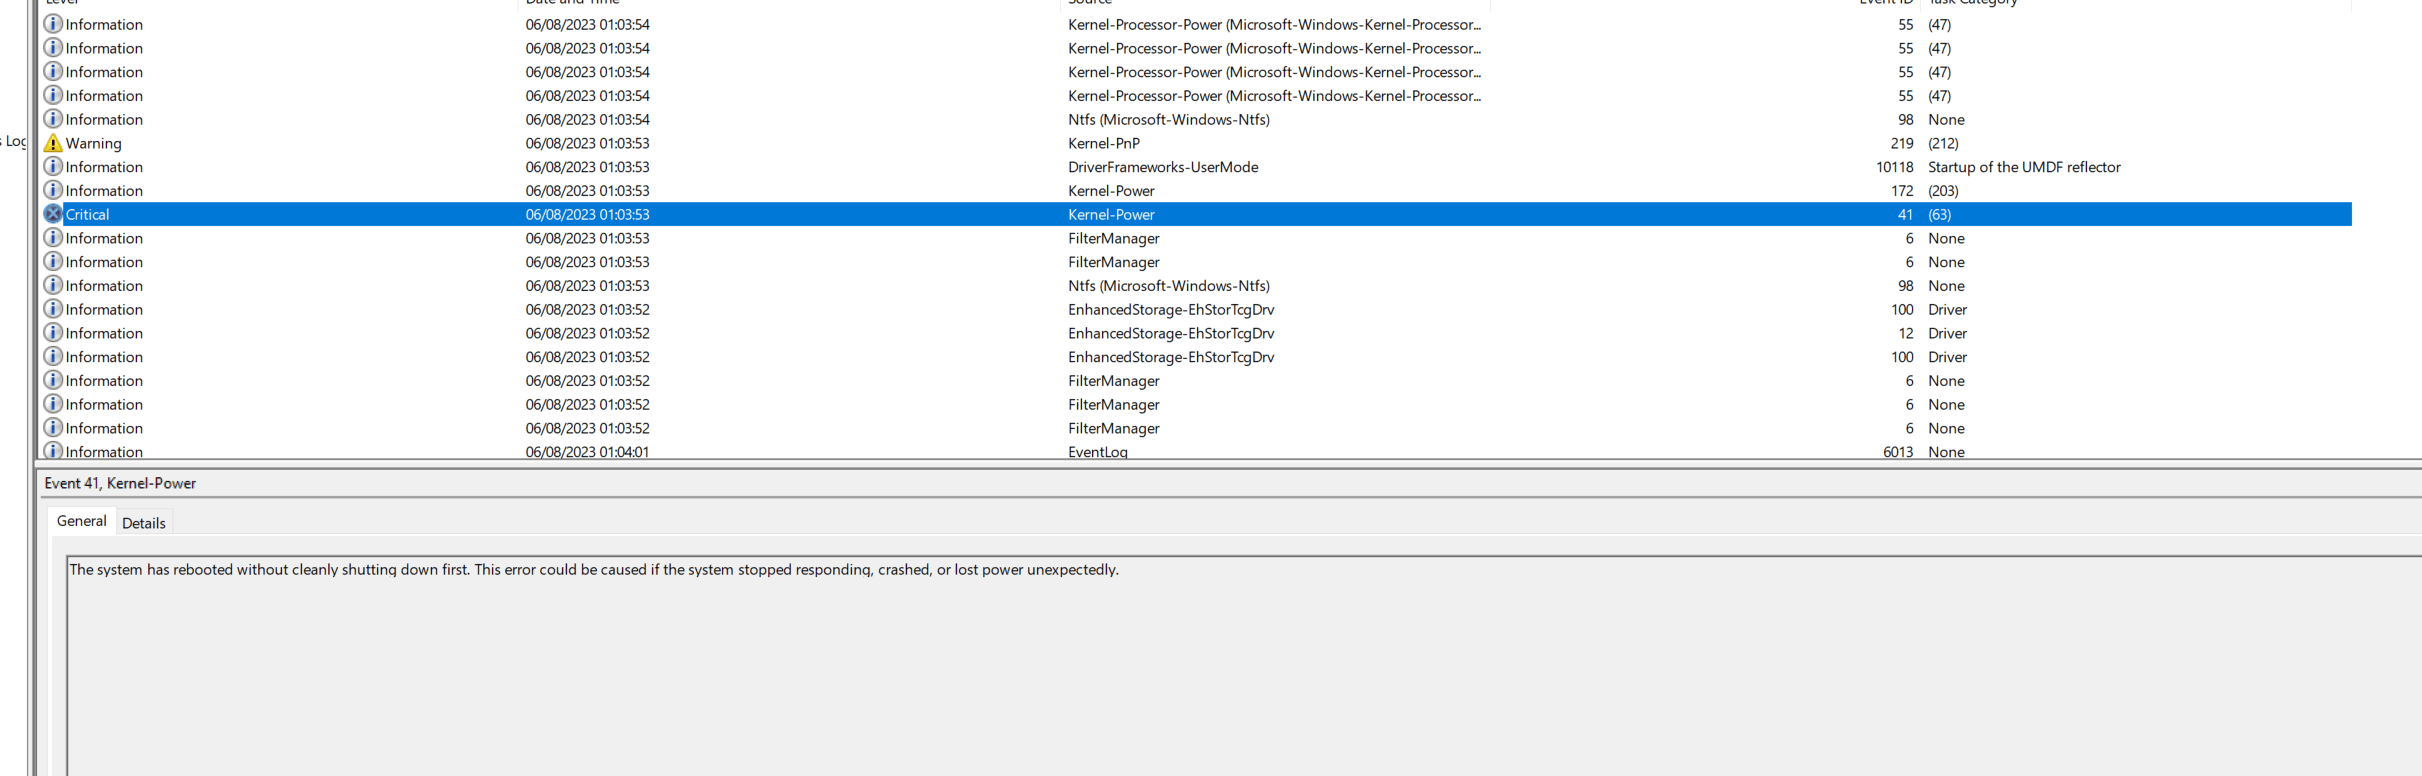
Task: Switch to the Details tab
Action: coord(144,523)
